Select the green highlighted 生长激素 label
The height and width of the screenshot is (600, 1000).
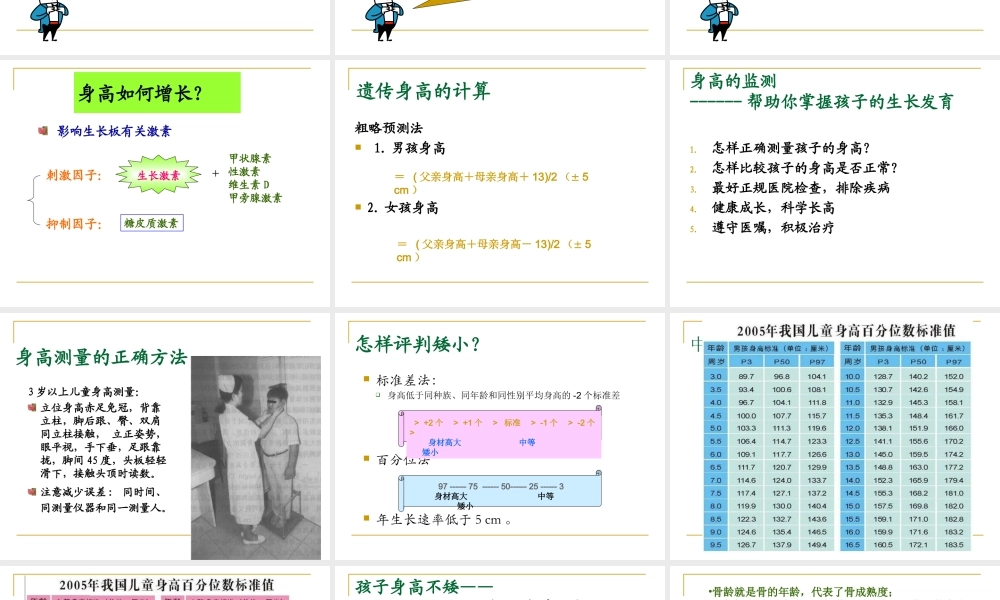pyautogui.click(x=157, y=172)
